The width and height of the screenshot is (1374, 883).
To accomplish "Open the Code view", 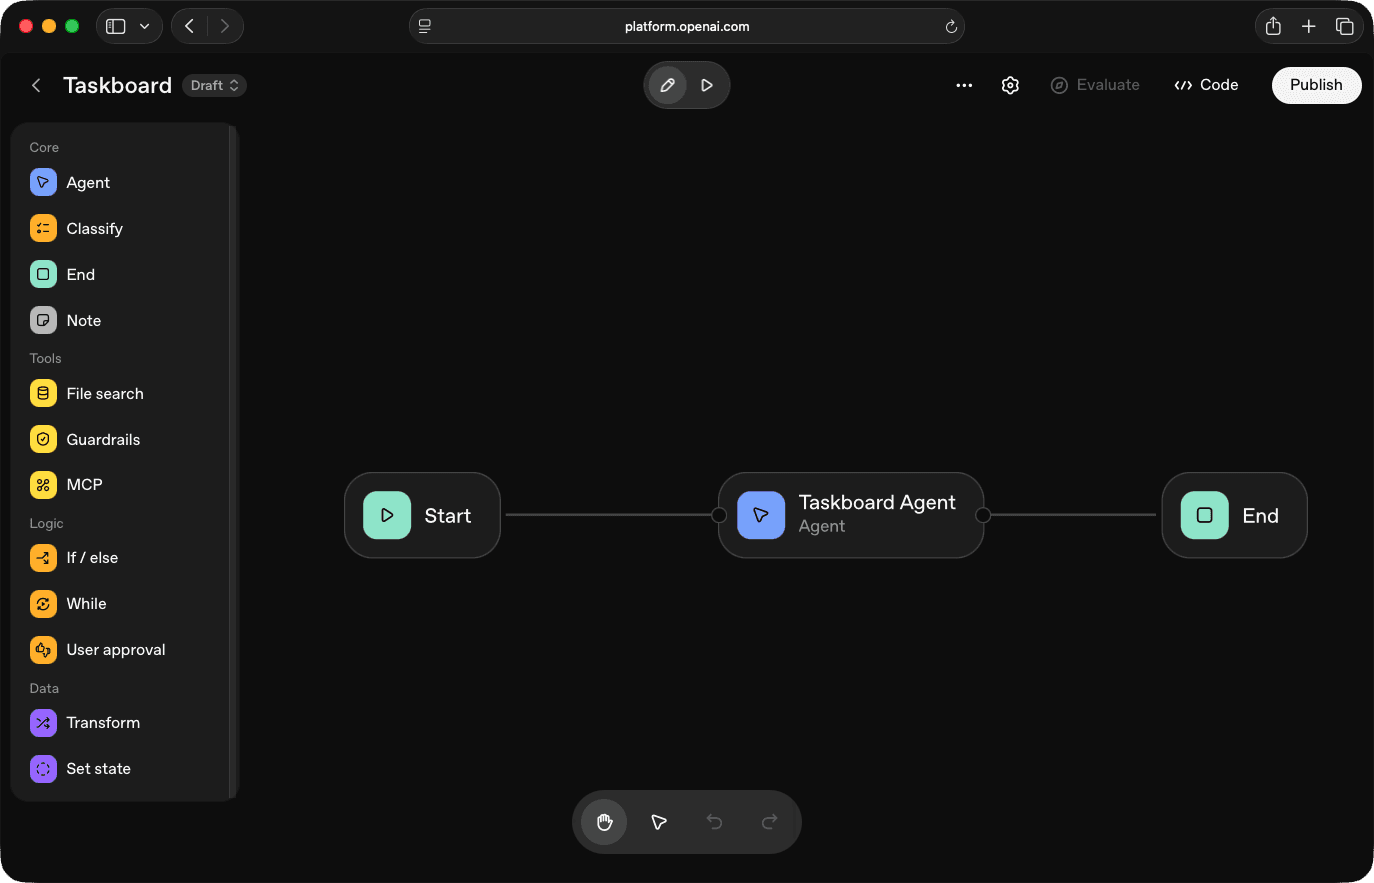I will 1206,85.
